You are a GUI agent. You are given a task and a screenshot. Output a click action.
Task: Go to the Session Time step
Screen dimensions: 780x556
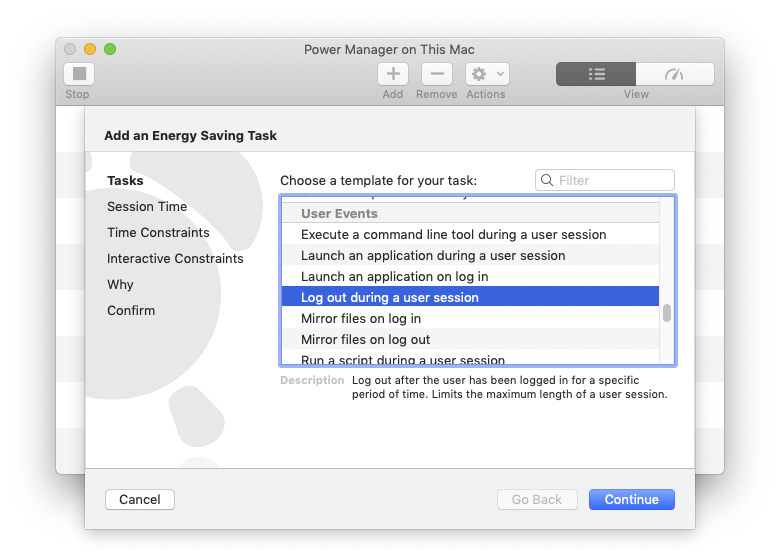[x=147, y=206]
